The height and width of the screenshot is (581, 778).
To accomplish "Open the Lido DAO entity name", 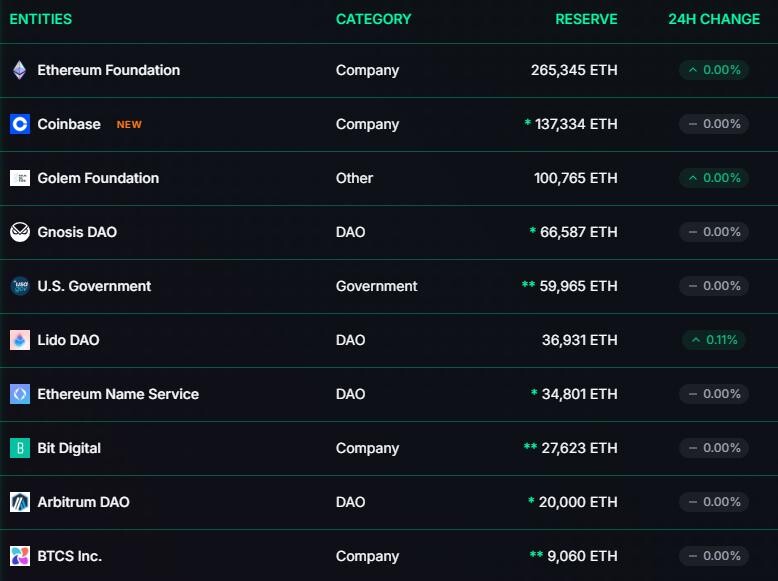I will (68, 340).
